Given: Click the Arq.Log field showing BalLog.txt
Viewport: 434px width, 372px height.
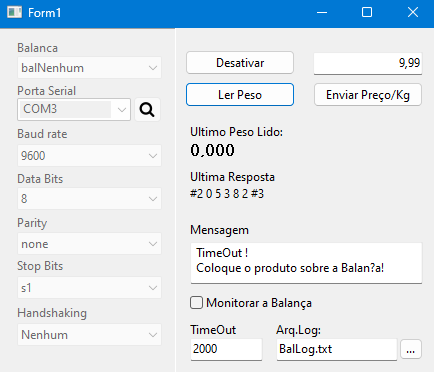Looking at the screenshot, I should click(337, 349).
